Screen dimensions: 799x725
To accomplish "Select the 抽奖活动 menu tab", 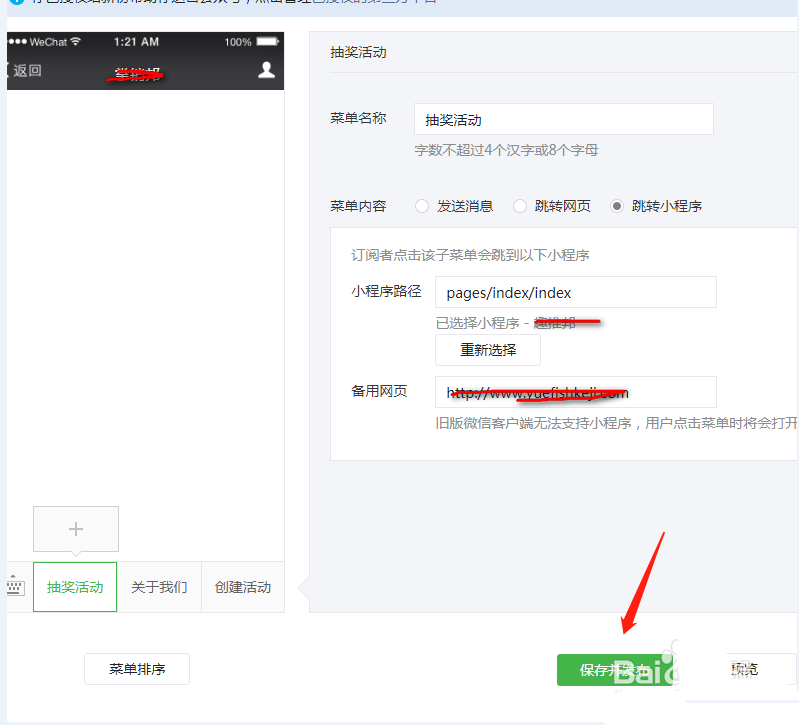I will click(75, 587).
